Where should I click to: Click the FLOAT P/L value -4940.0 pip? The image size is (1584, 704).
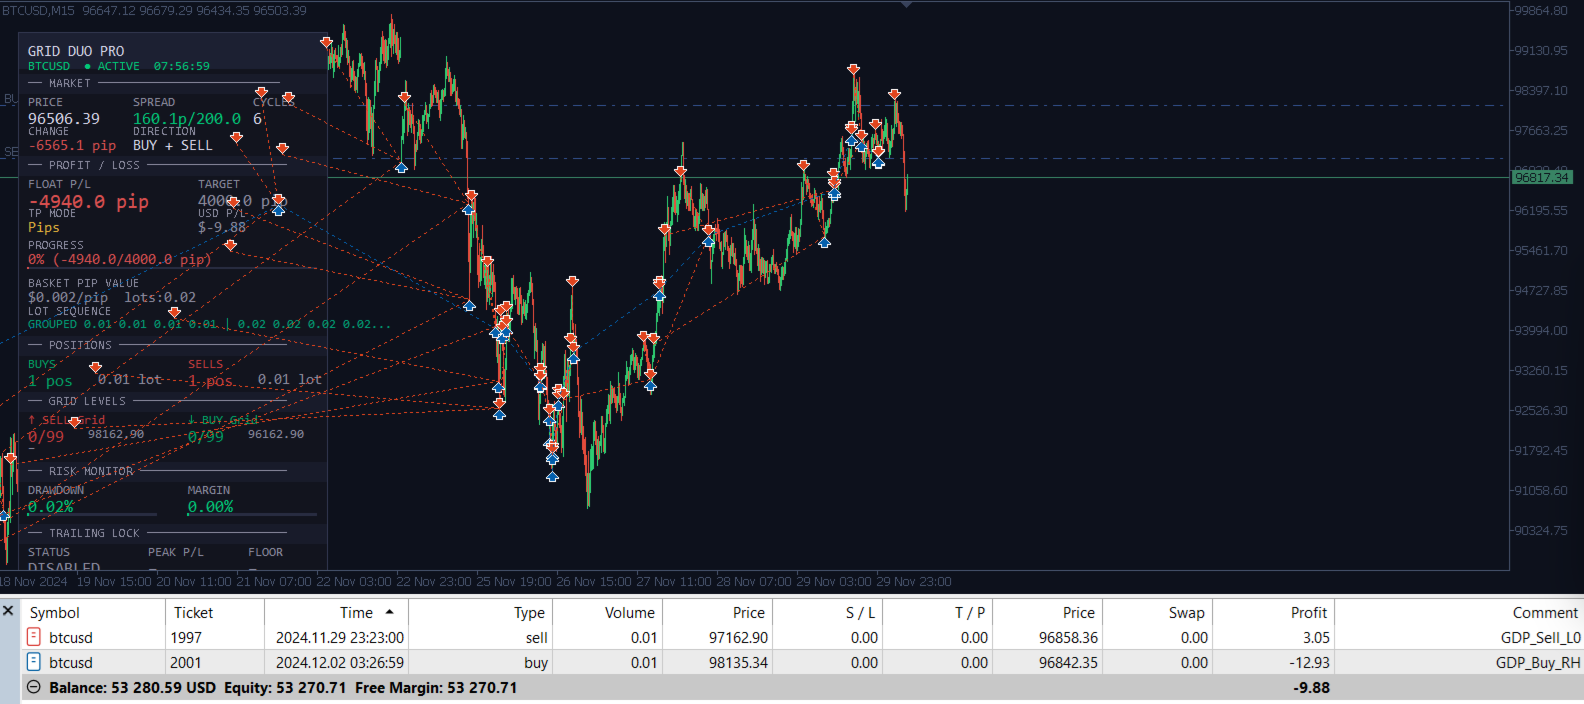pos(88,201)
